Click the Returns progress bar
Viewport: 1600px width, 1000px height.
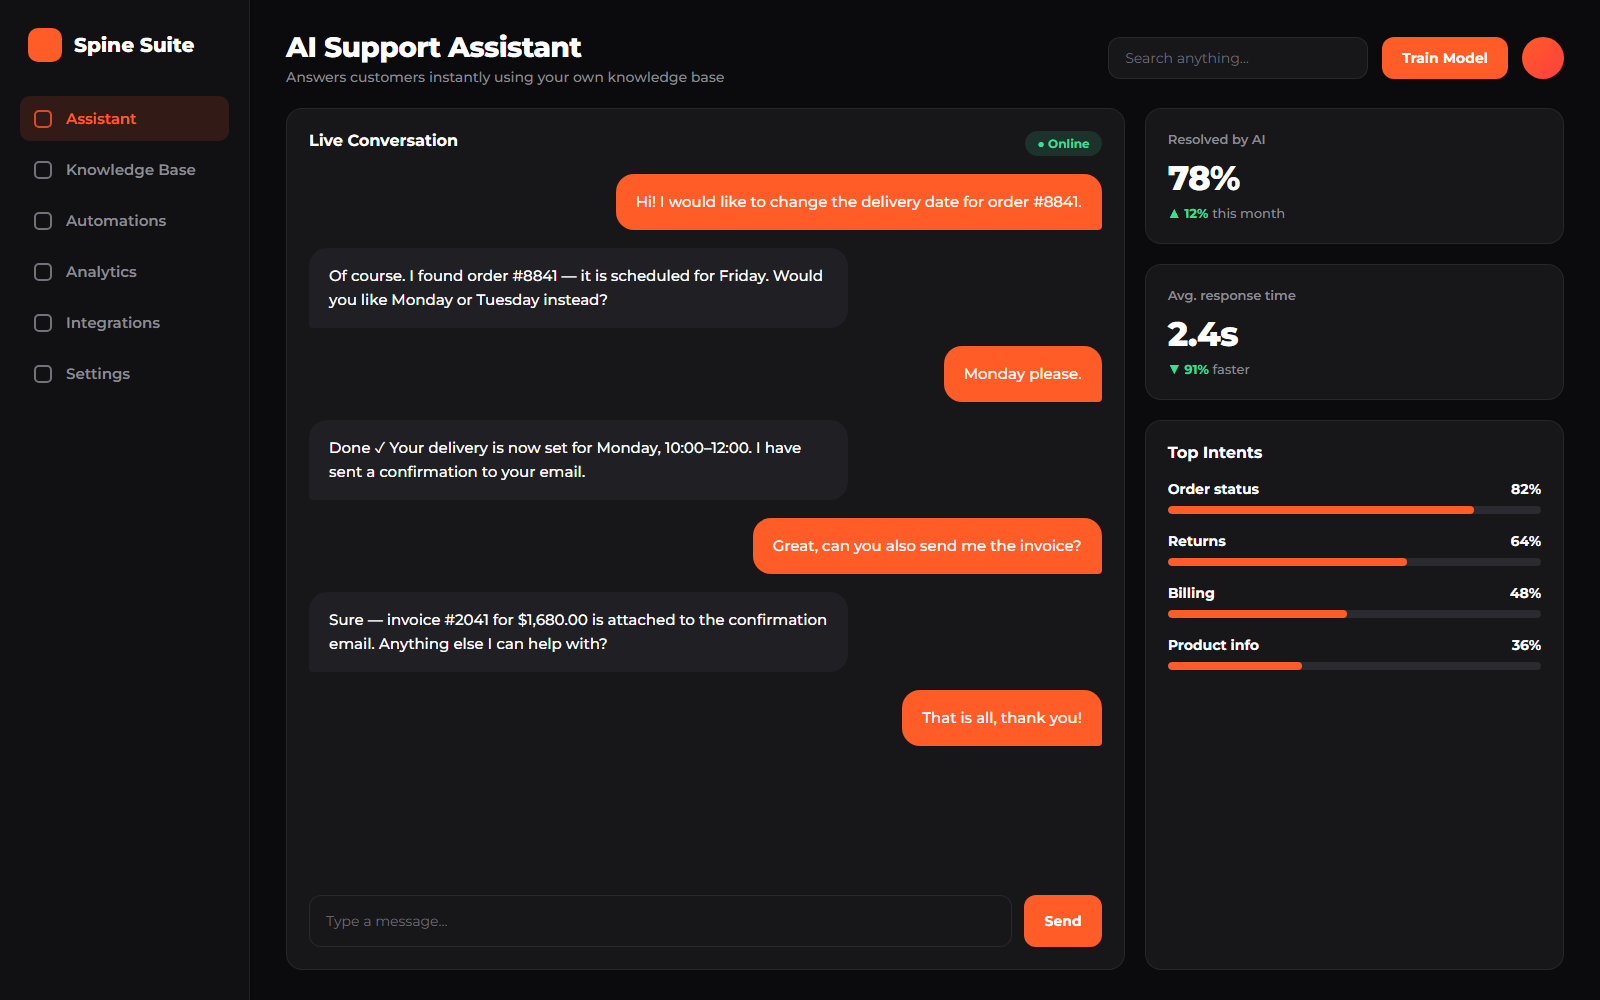pos(1354,562)
